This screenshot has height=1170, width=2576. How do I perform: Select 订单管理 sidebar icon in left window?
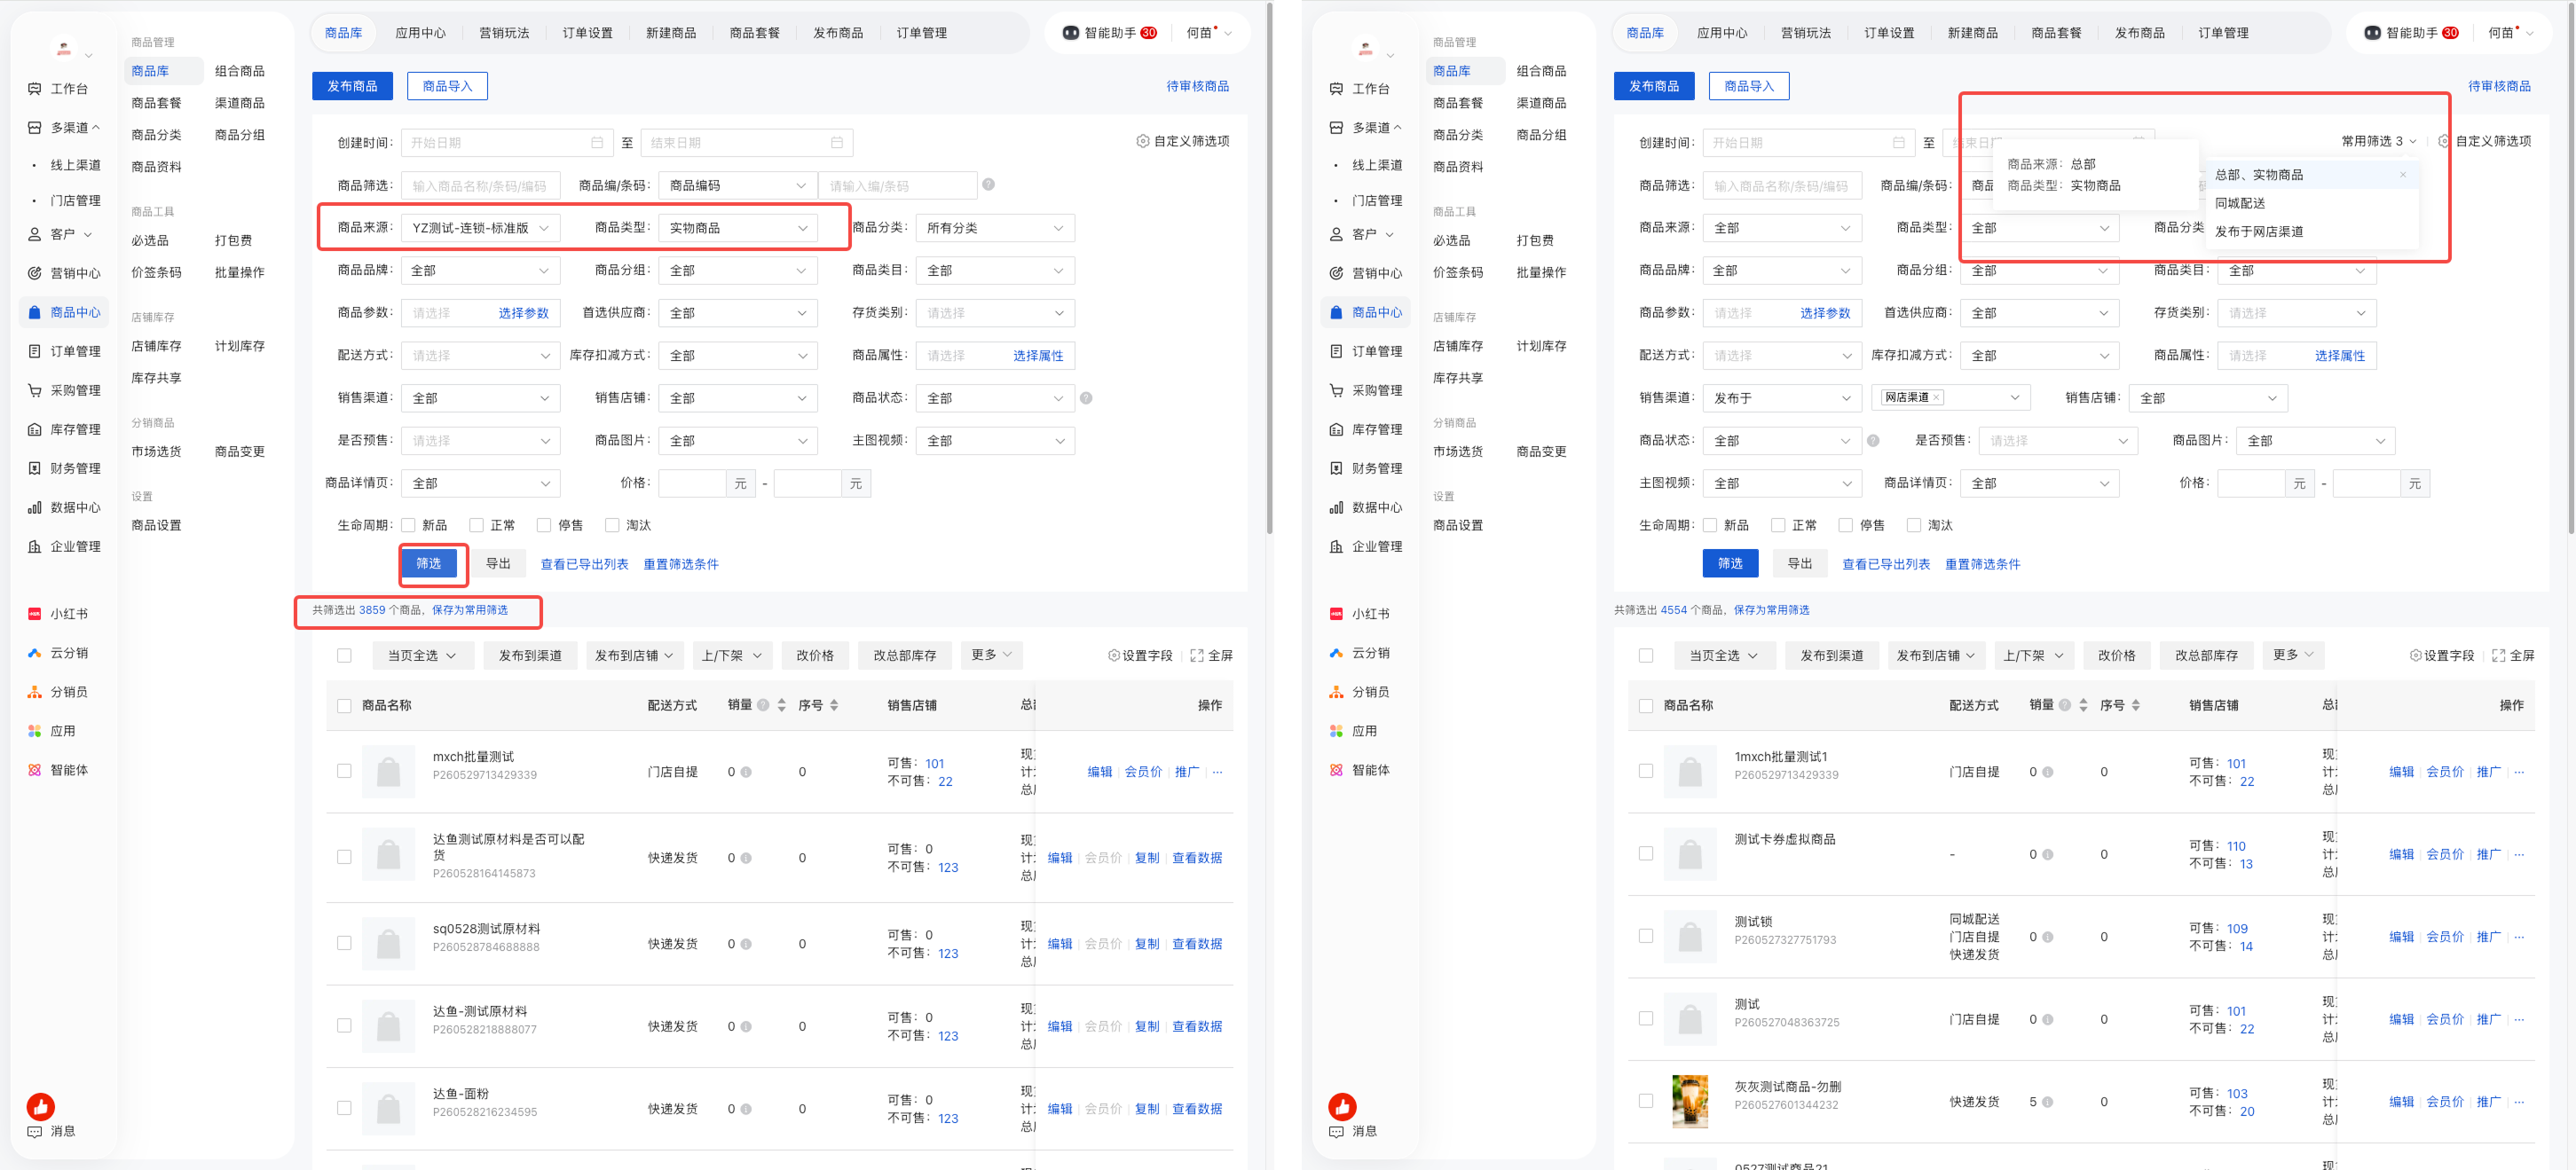34,351
